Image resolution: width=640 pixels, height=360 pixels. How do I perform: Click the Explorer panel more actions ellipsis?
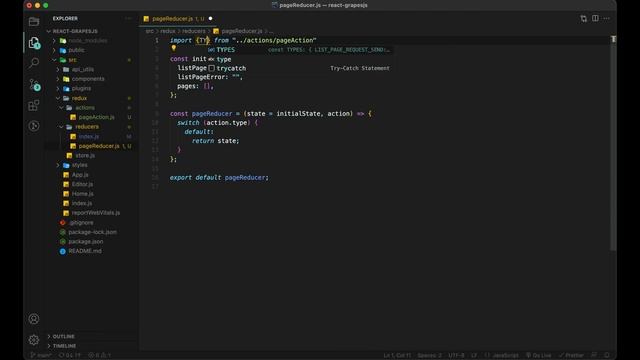[x=128, y=18]
